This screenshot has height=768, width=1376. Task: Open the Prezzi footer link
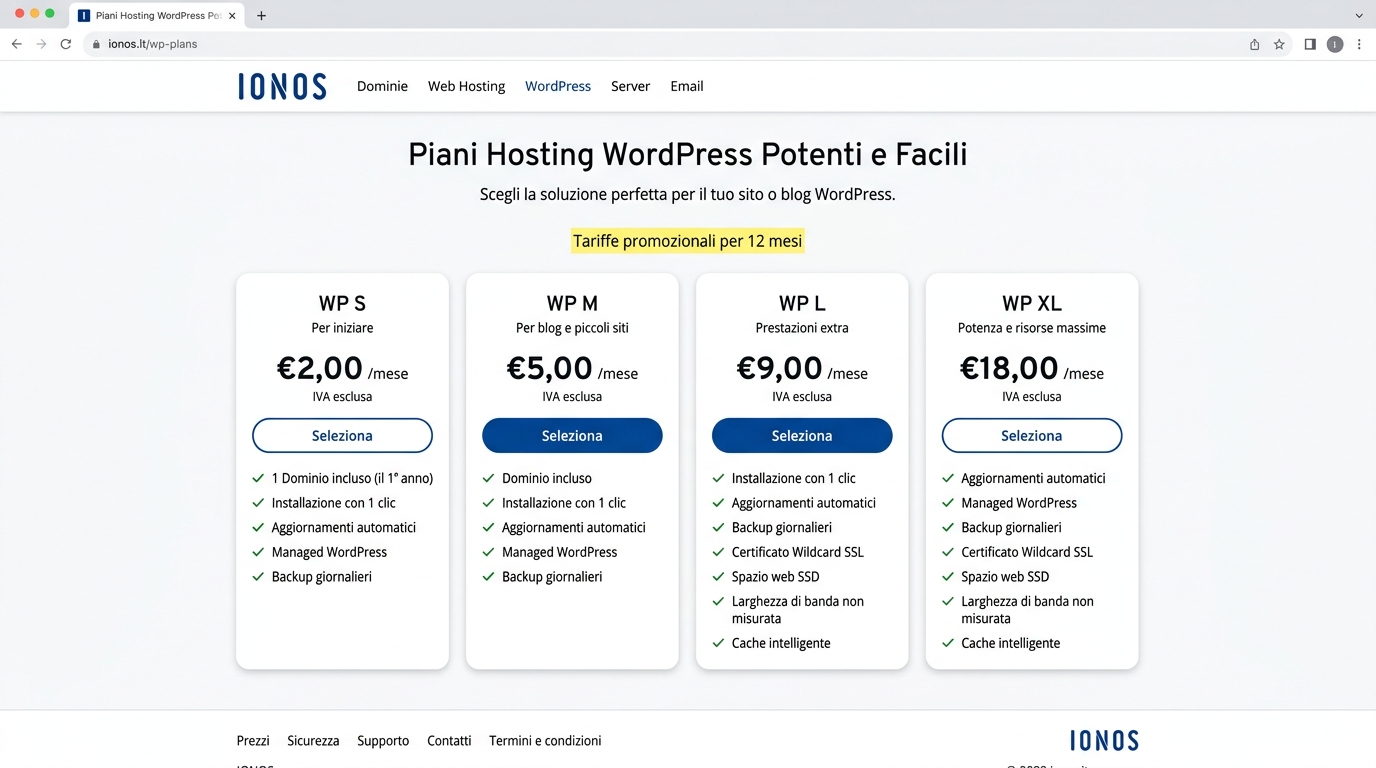253,741
